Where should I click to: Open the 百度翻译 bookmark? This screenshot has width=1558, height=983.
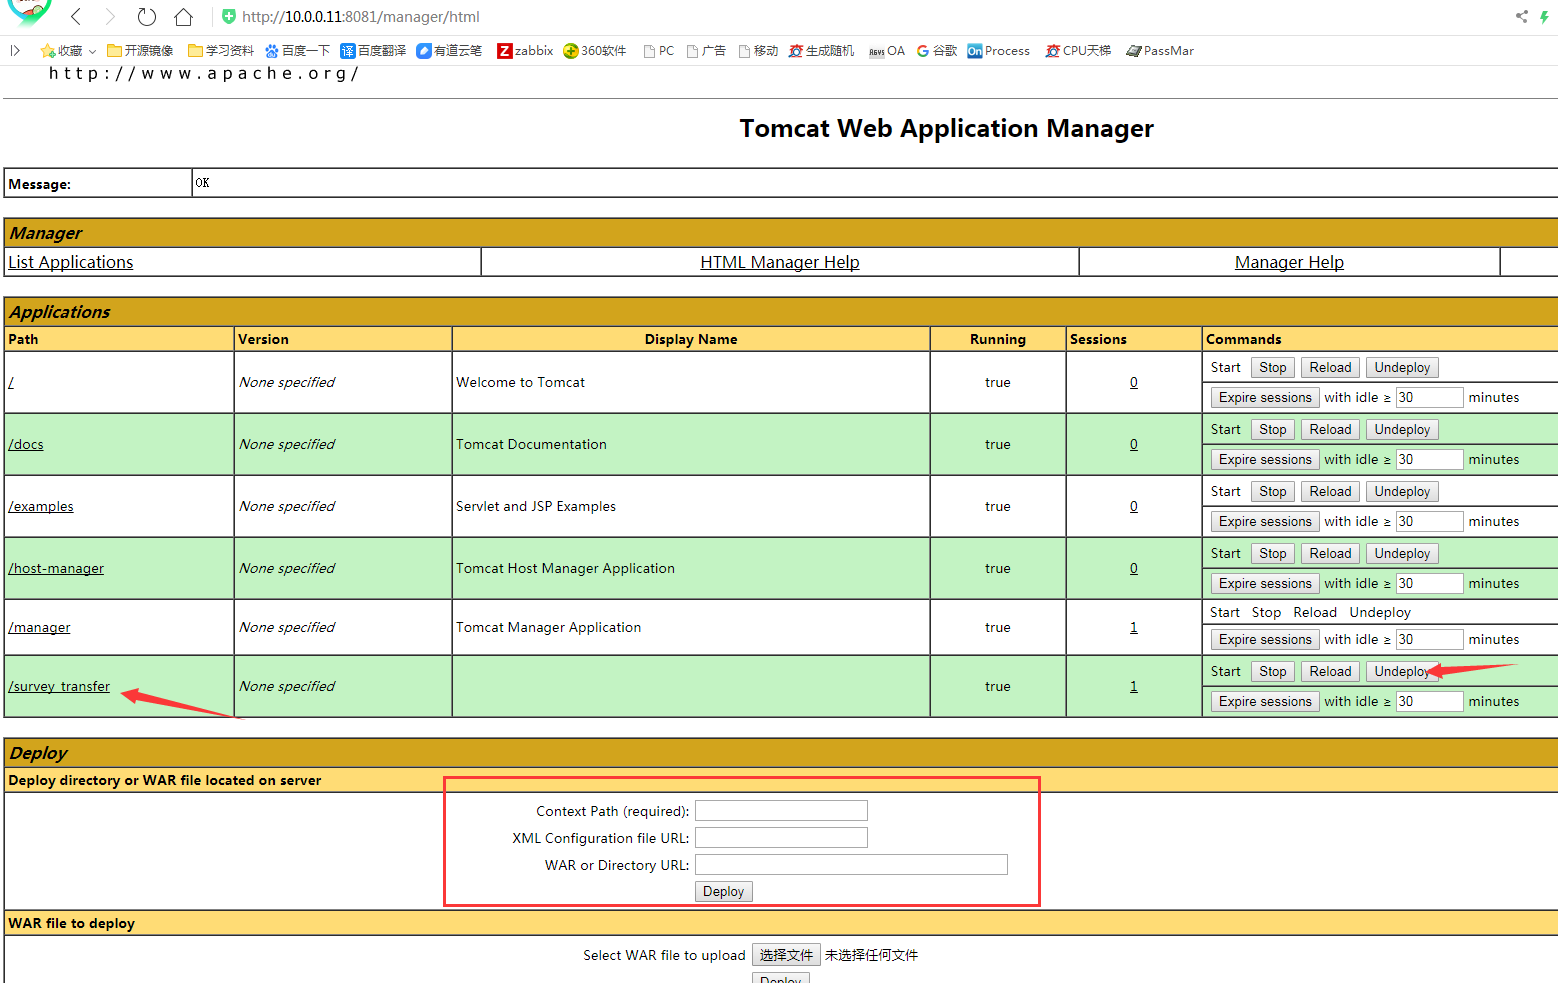(373, 50)
